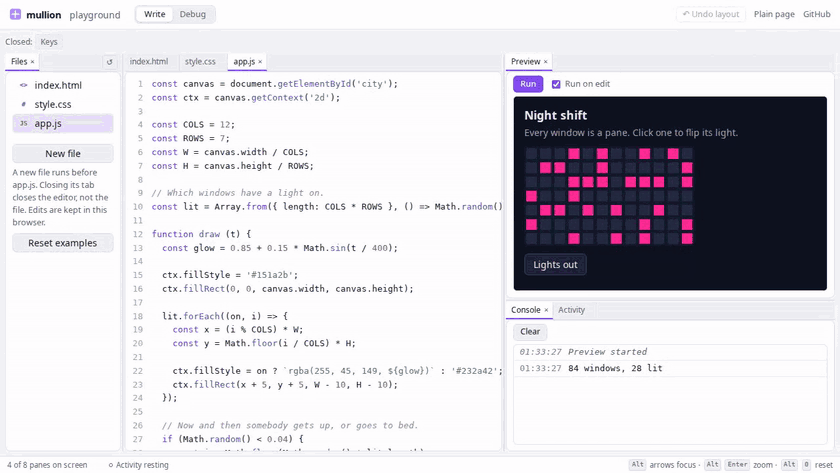This screenshot has width=840, height=473.
Task: Select app.js in the file list
Action: (63, 124)
